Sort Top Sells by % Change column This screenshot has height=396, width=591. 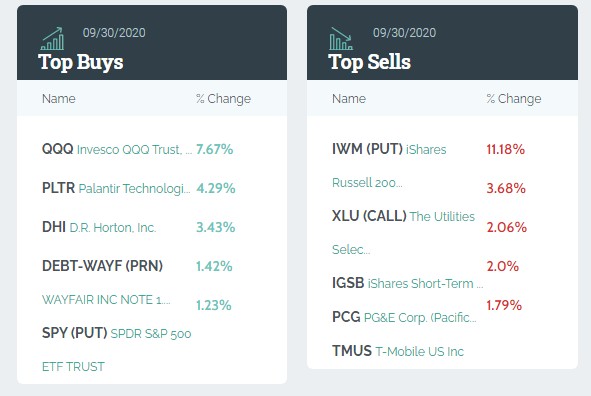coord(514,99)
